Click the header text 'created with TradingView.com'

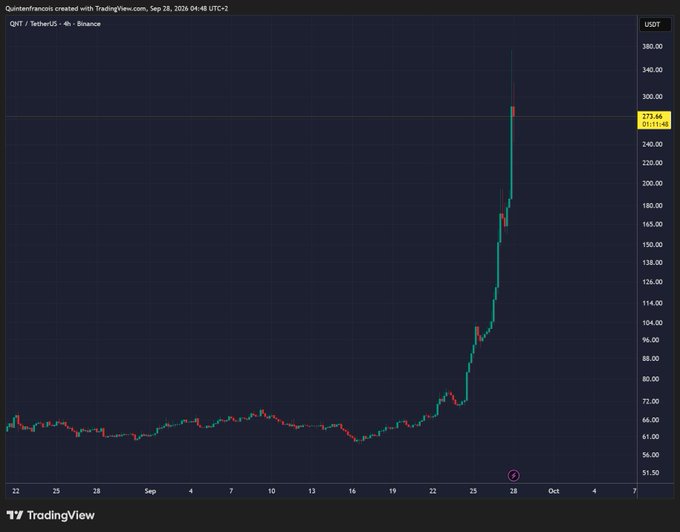pyautogui.click(x=100, y=8)
